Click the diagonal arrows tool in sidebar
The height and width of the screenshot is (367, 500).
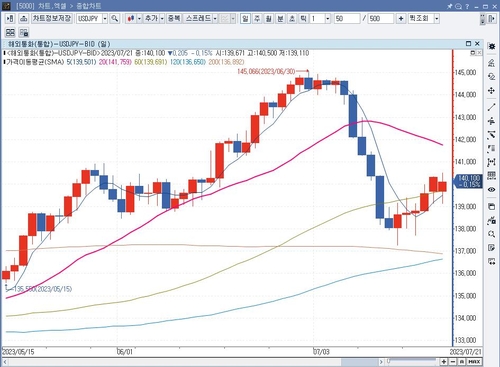coord(491,135)
